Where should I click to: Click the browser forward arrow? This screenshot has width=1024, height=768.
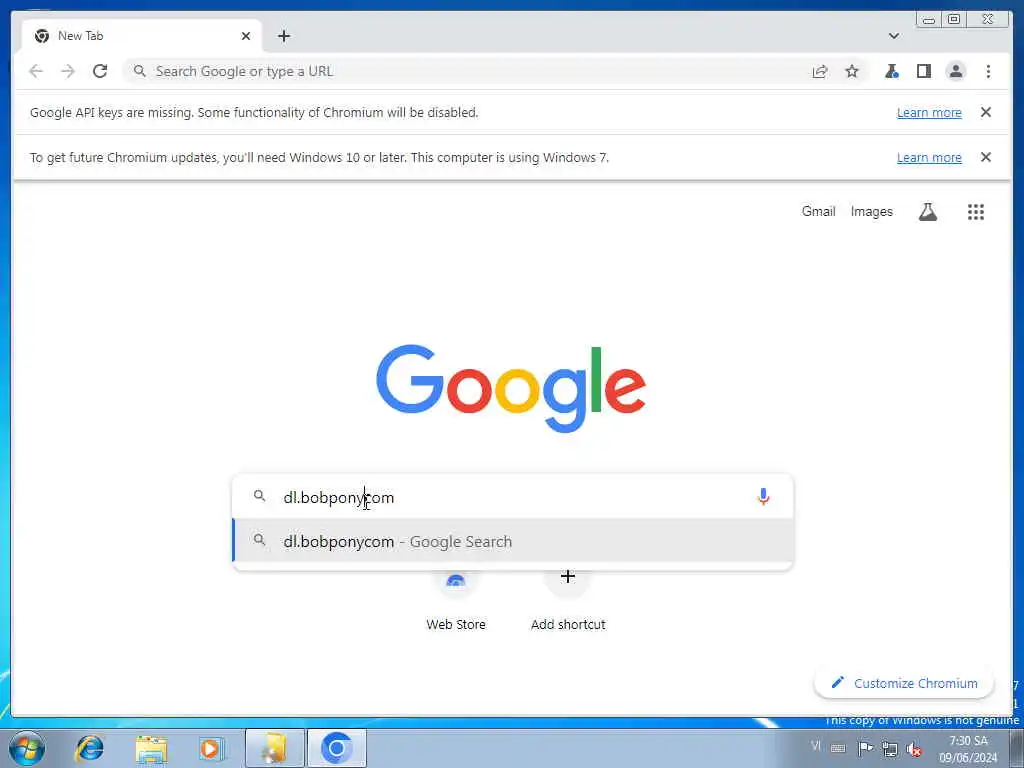(x=68, y=71)
